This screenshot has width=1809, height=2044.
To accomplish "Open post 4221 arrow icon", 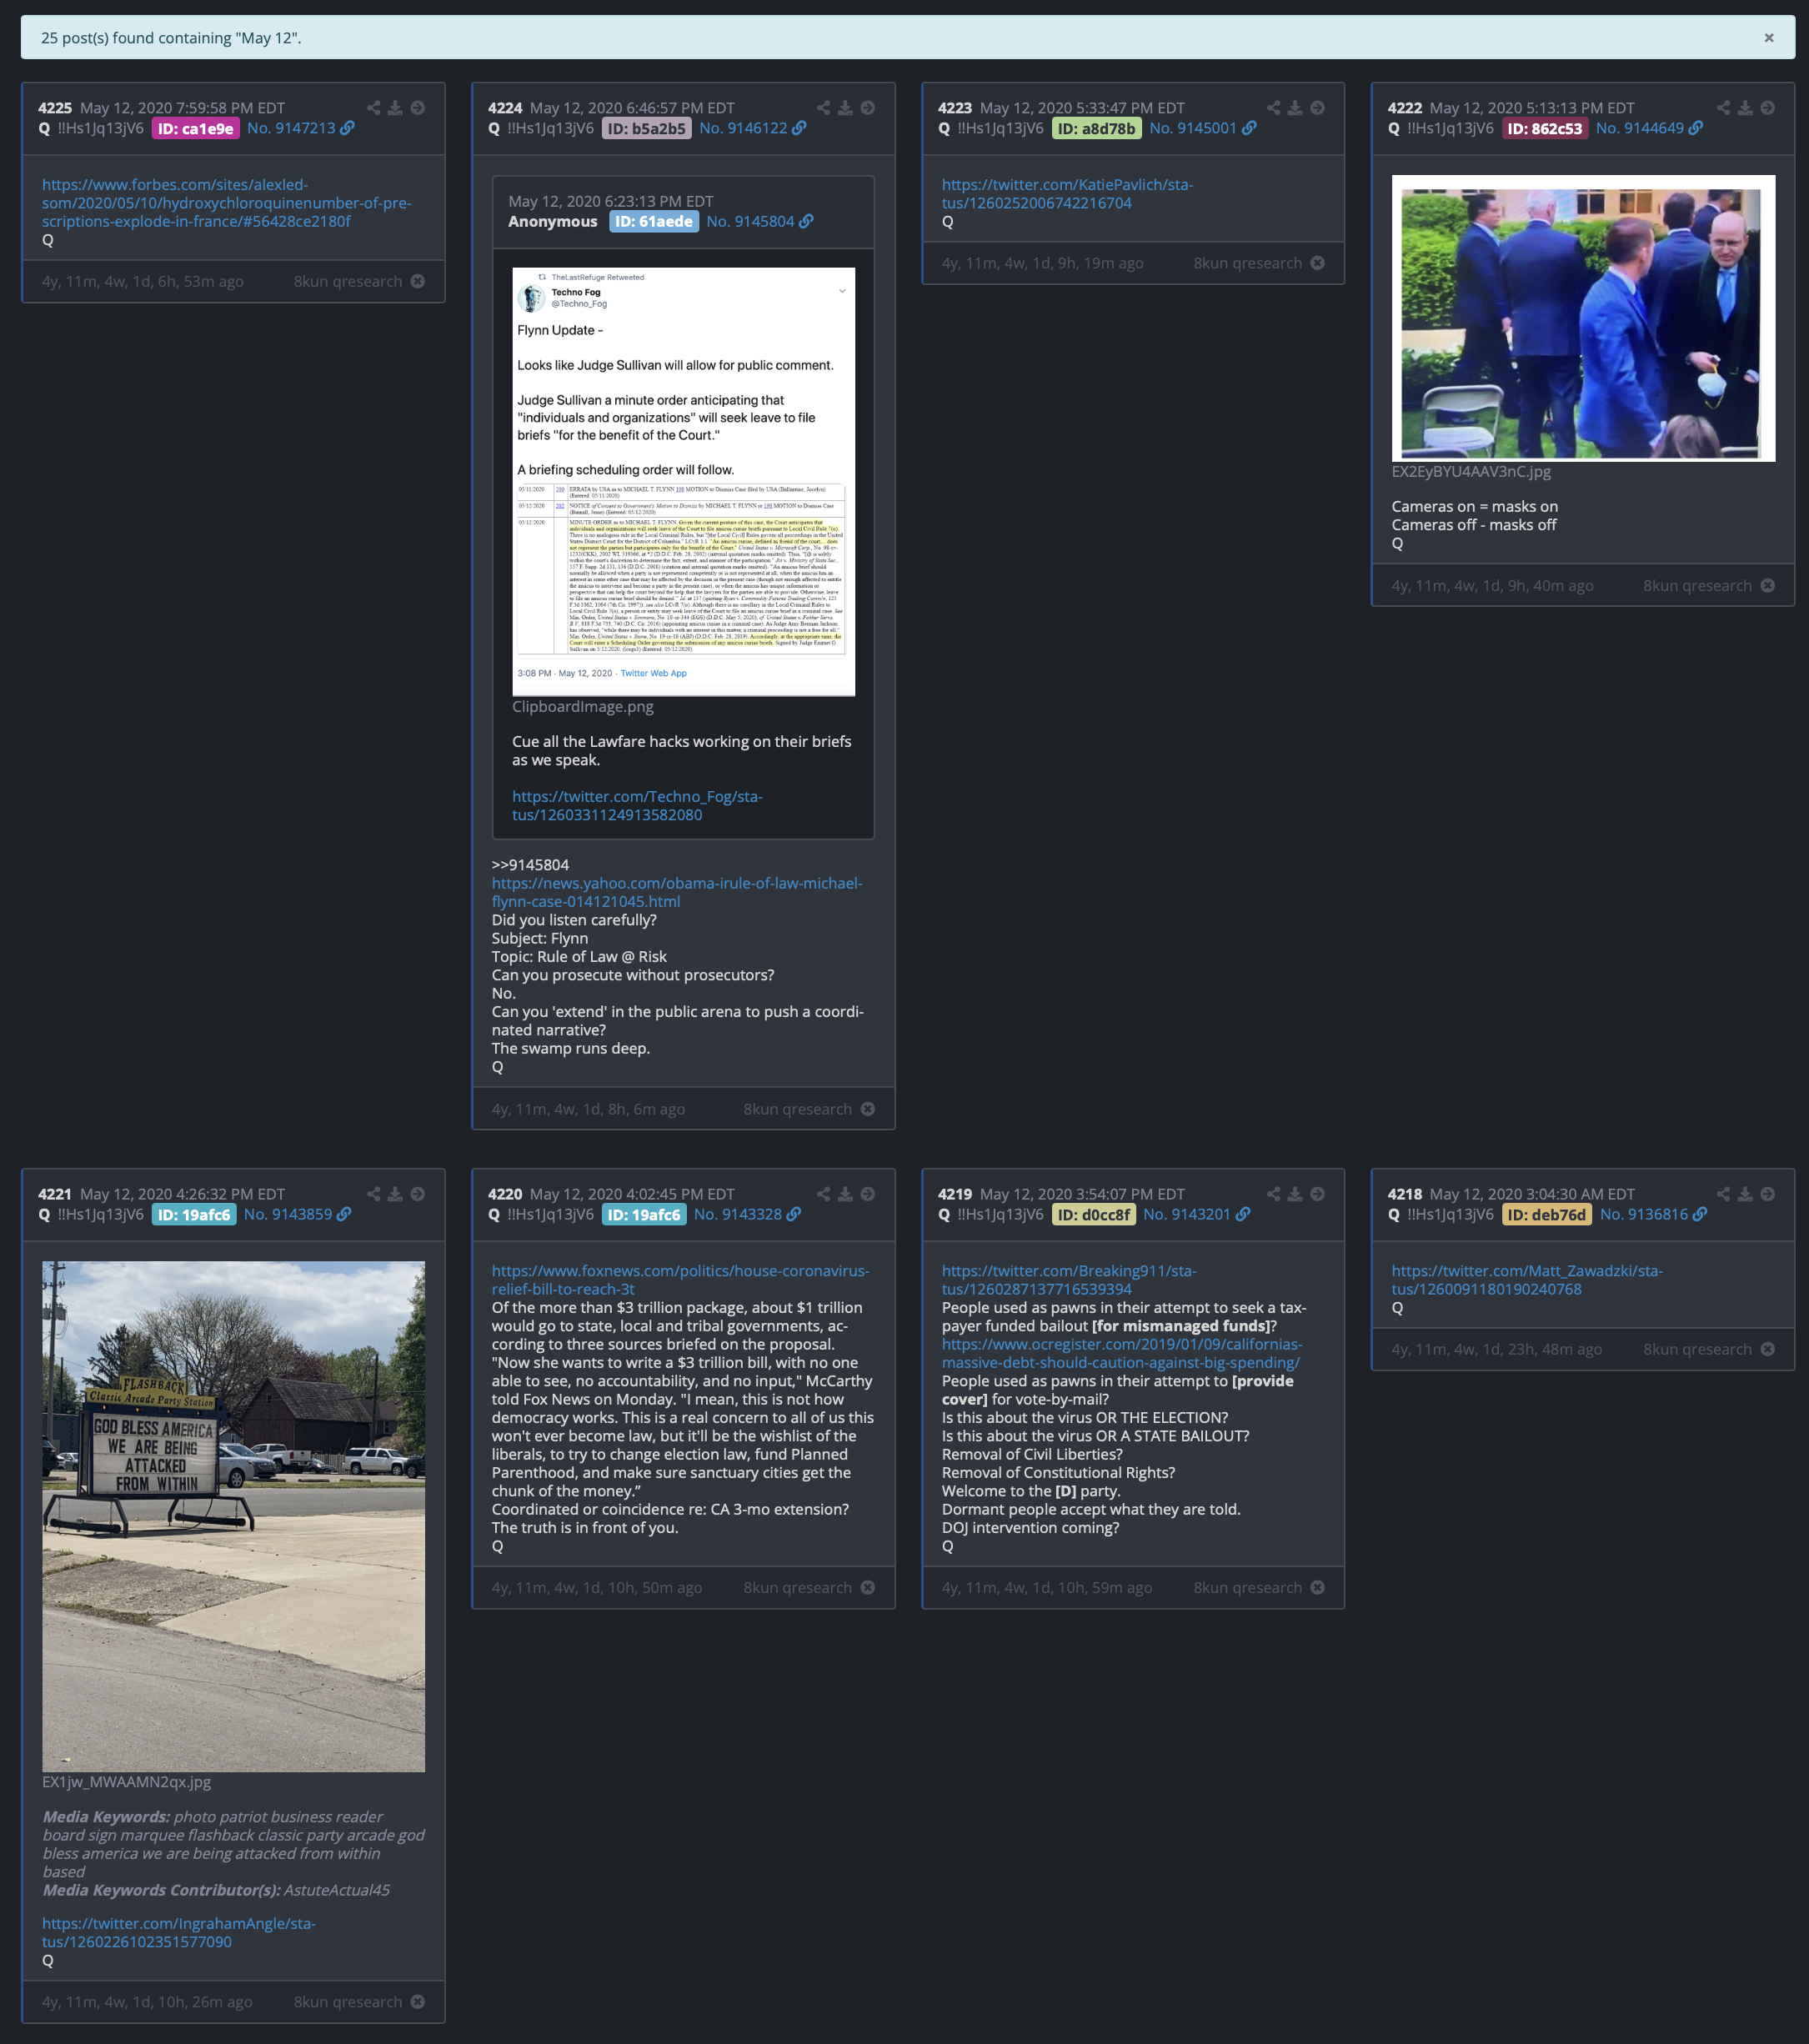I will pyautogui.click(x=418, y=1194).
